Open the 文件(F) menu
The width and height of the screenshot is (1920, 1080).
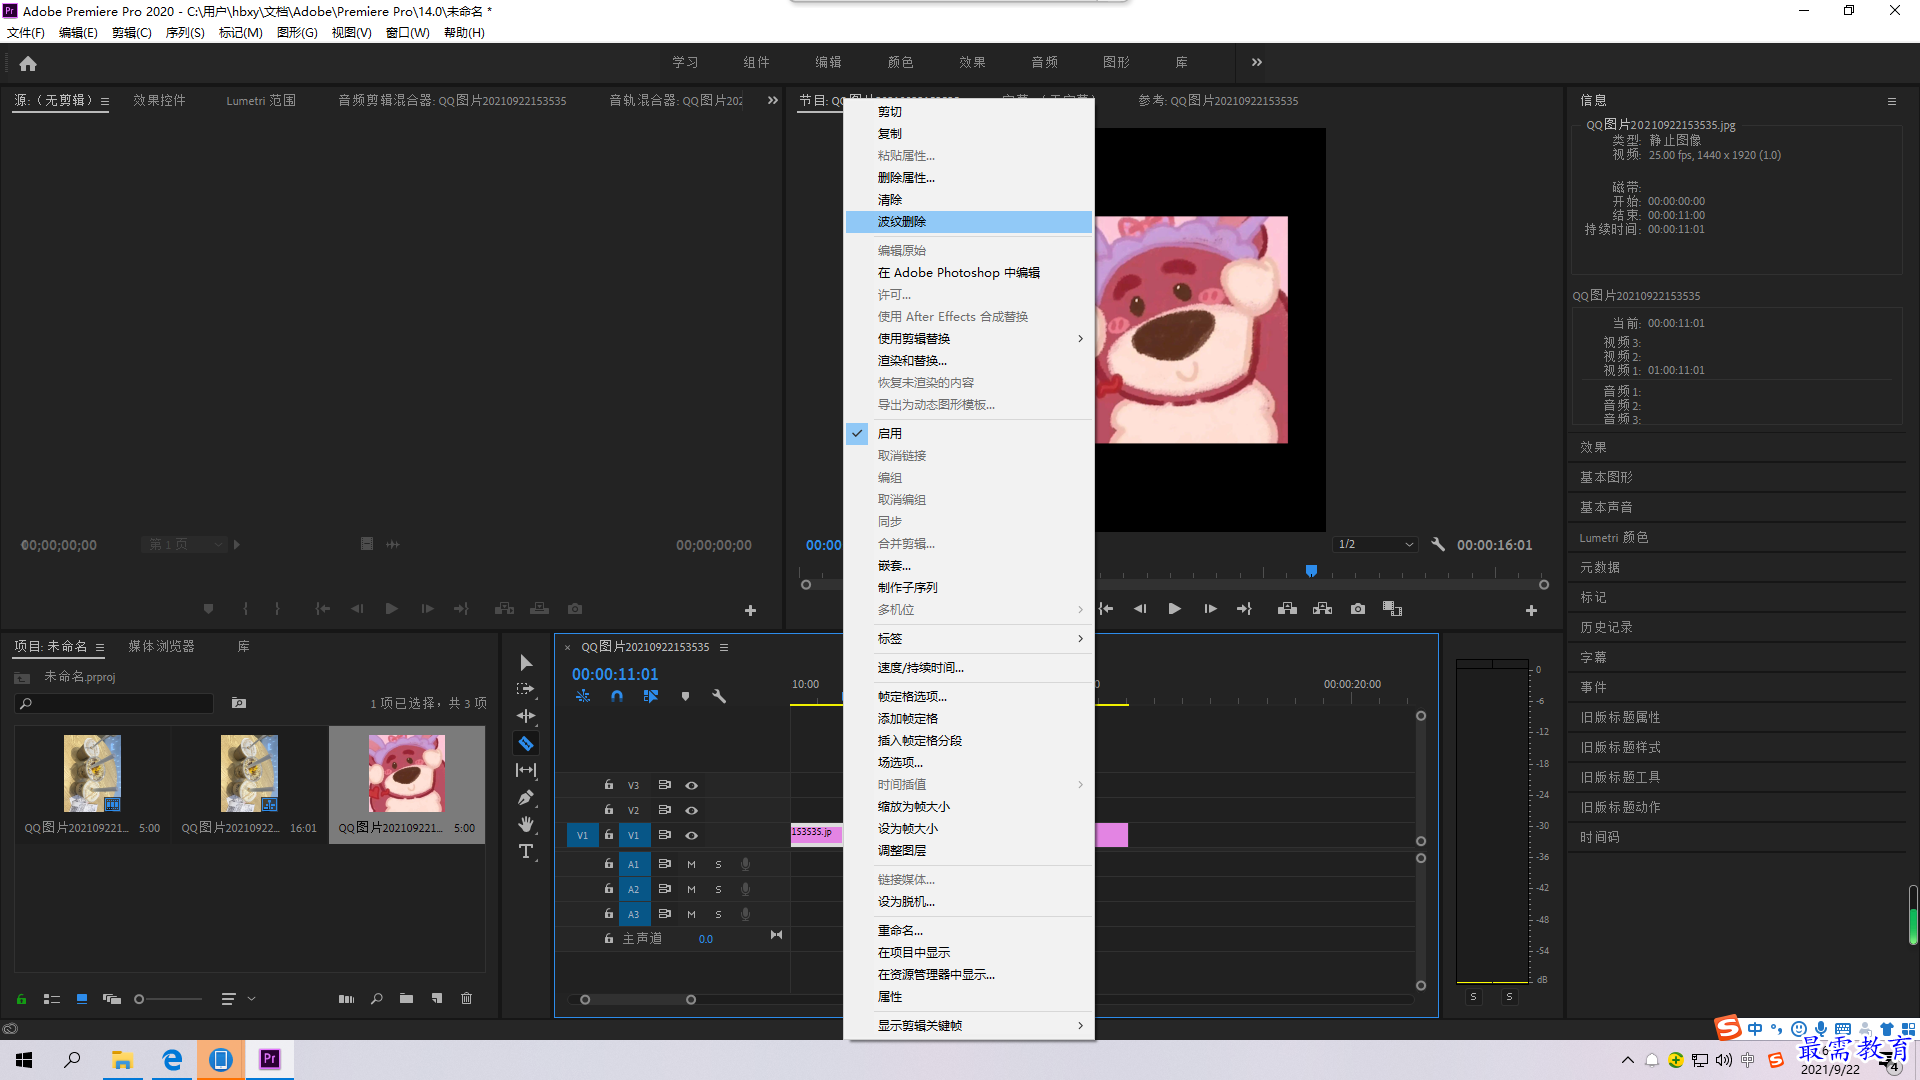click(x=26, y=33)
